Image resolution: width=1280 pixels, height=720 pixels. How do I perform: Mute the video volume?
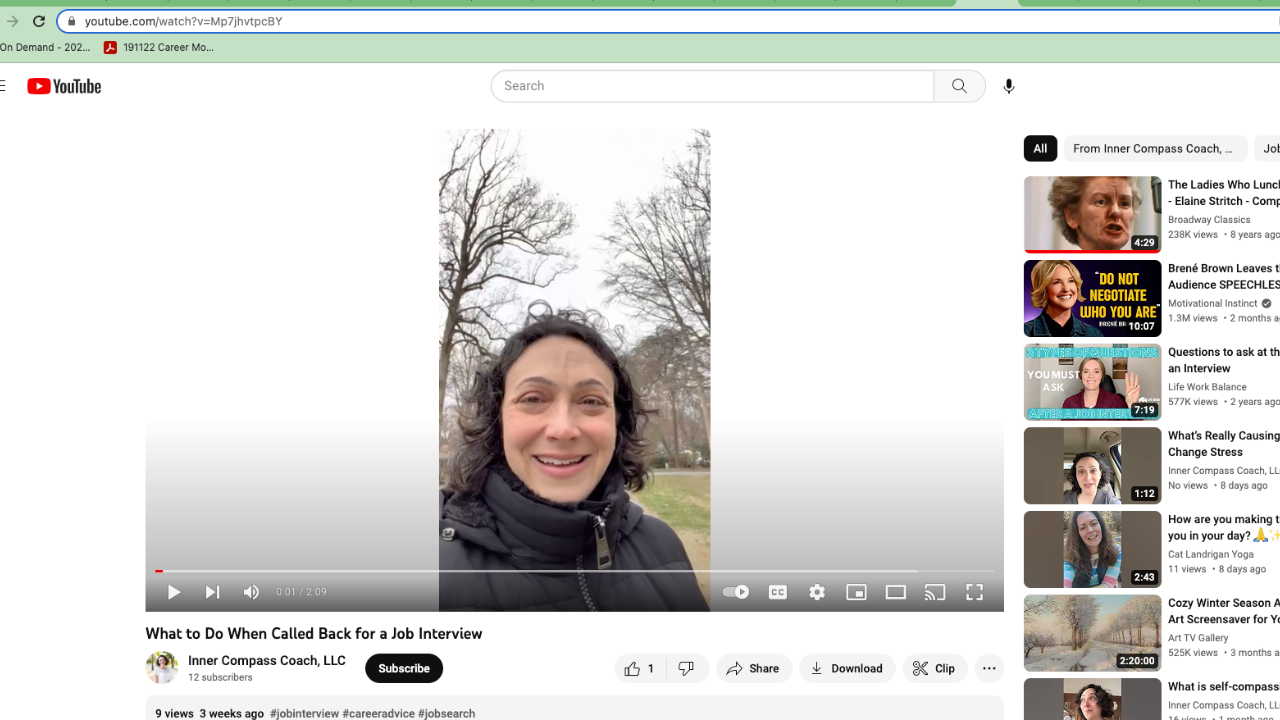pyautogui.click(x=251, y=592)
